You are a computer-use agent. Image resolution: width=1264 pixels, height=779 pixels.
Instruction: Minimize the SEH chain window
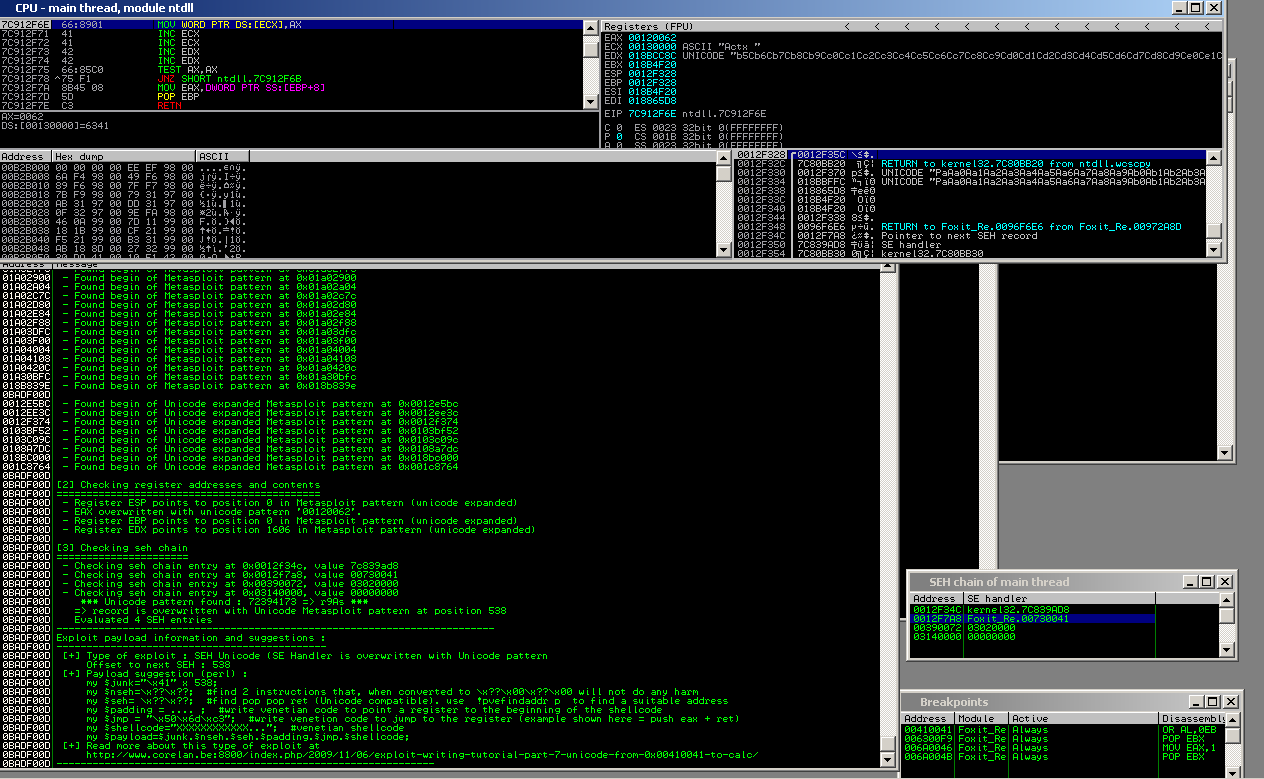[1190, 582]
